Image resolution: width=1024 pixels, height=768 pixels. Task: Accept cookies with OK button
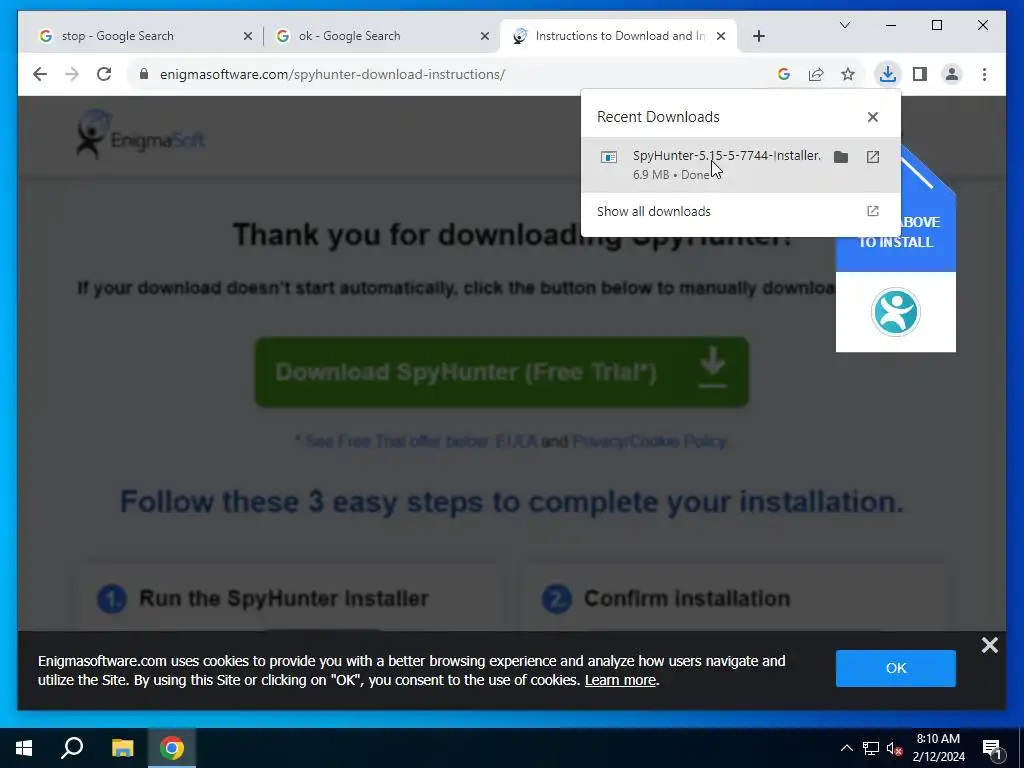click(895, 668)
